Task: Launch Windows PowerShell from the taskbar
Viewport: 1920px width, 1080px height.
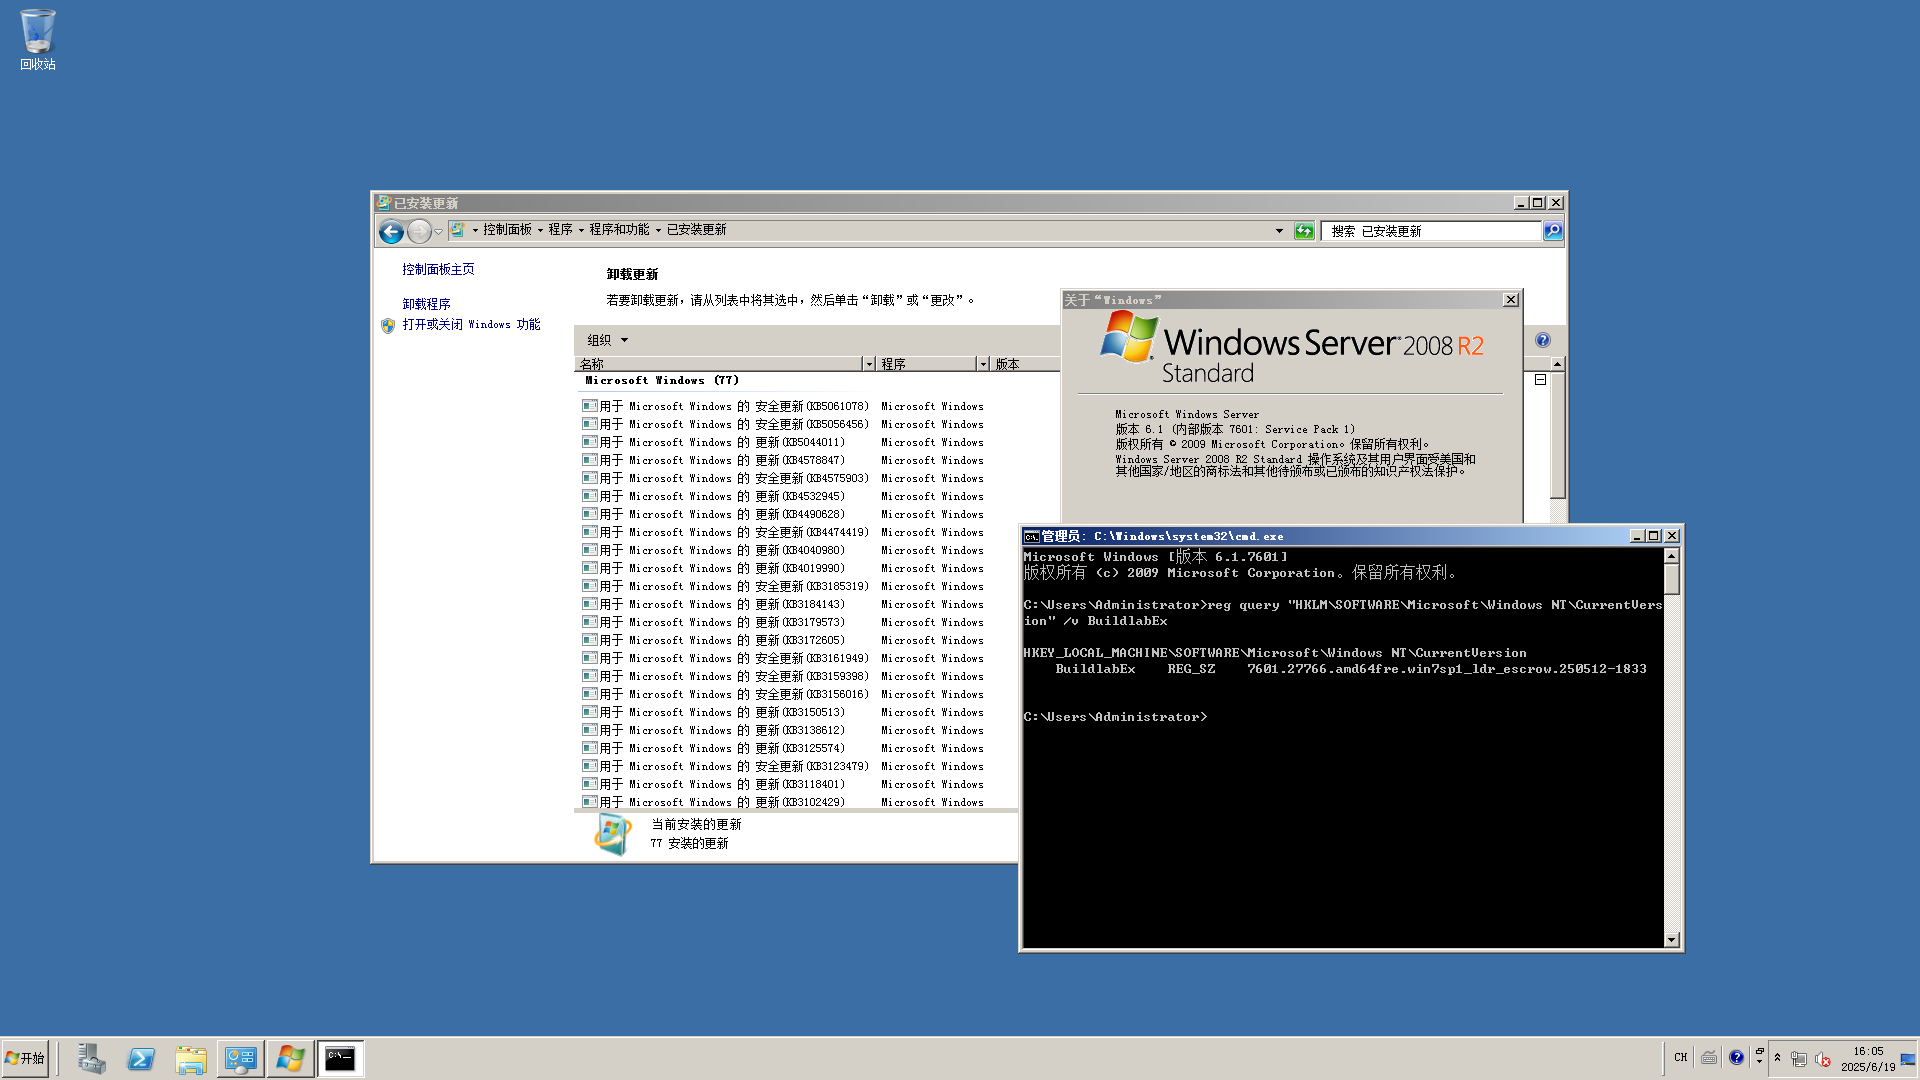Action: 141,1058
